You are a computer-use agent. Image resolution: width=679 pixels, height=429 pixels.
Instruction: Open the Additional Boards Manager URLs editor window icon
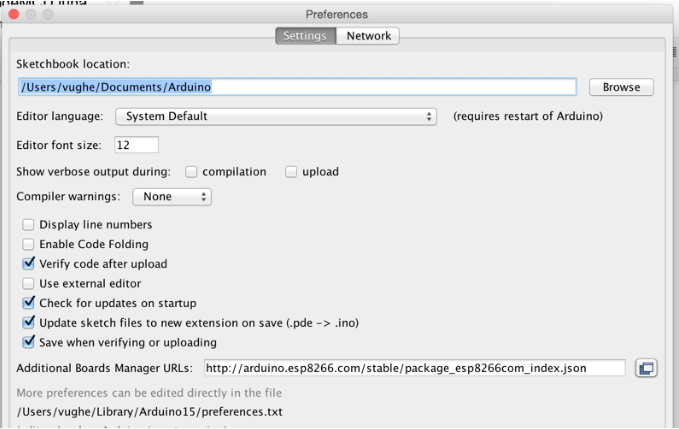click(x=646, y=368)
